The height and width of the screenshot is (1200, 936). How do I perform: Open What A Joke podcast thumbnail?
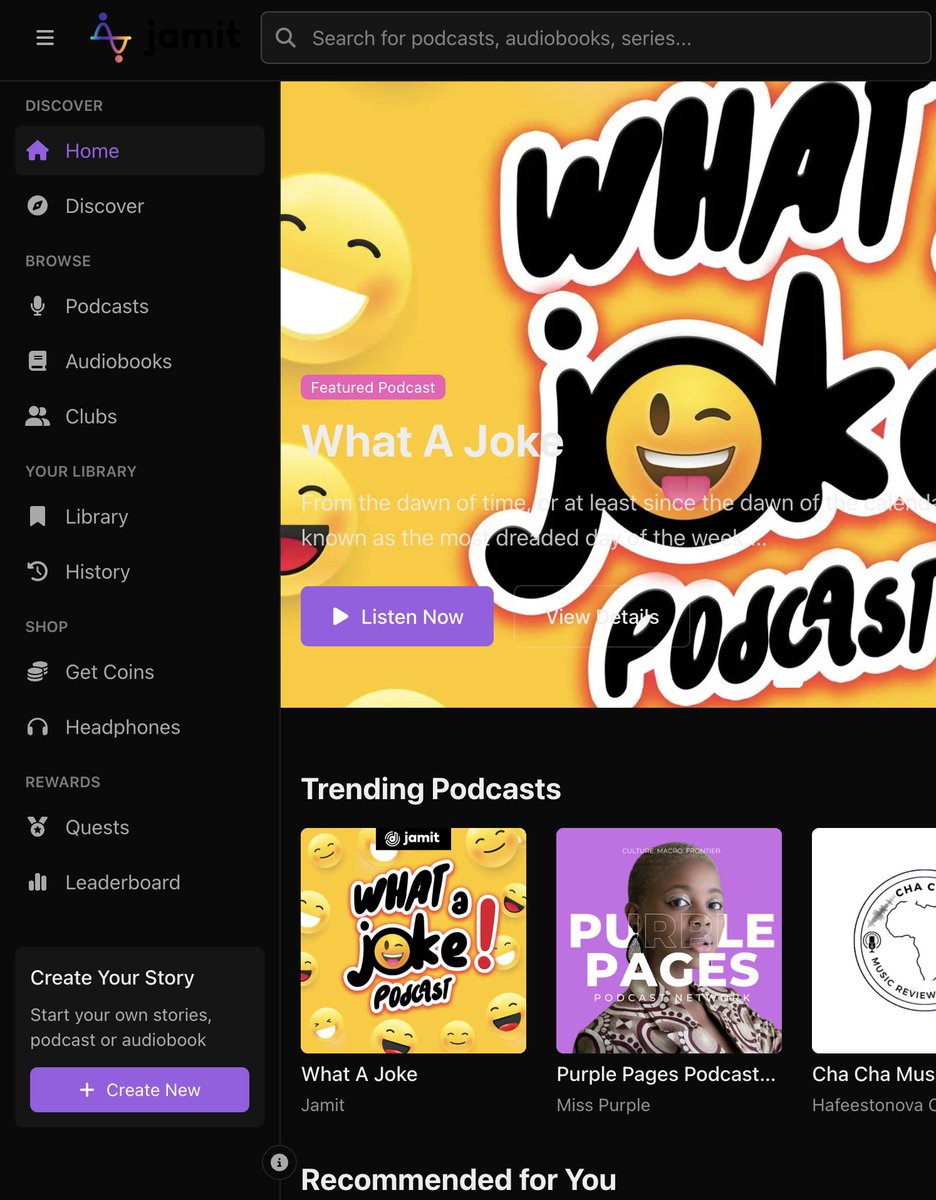coord(413,940)
